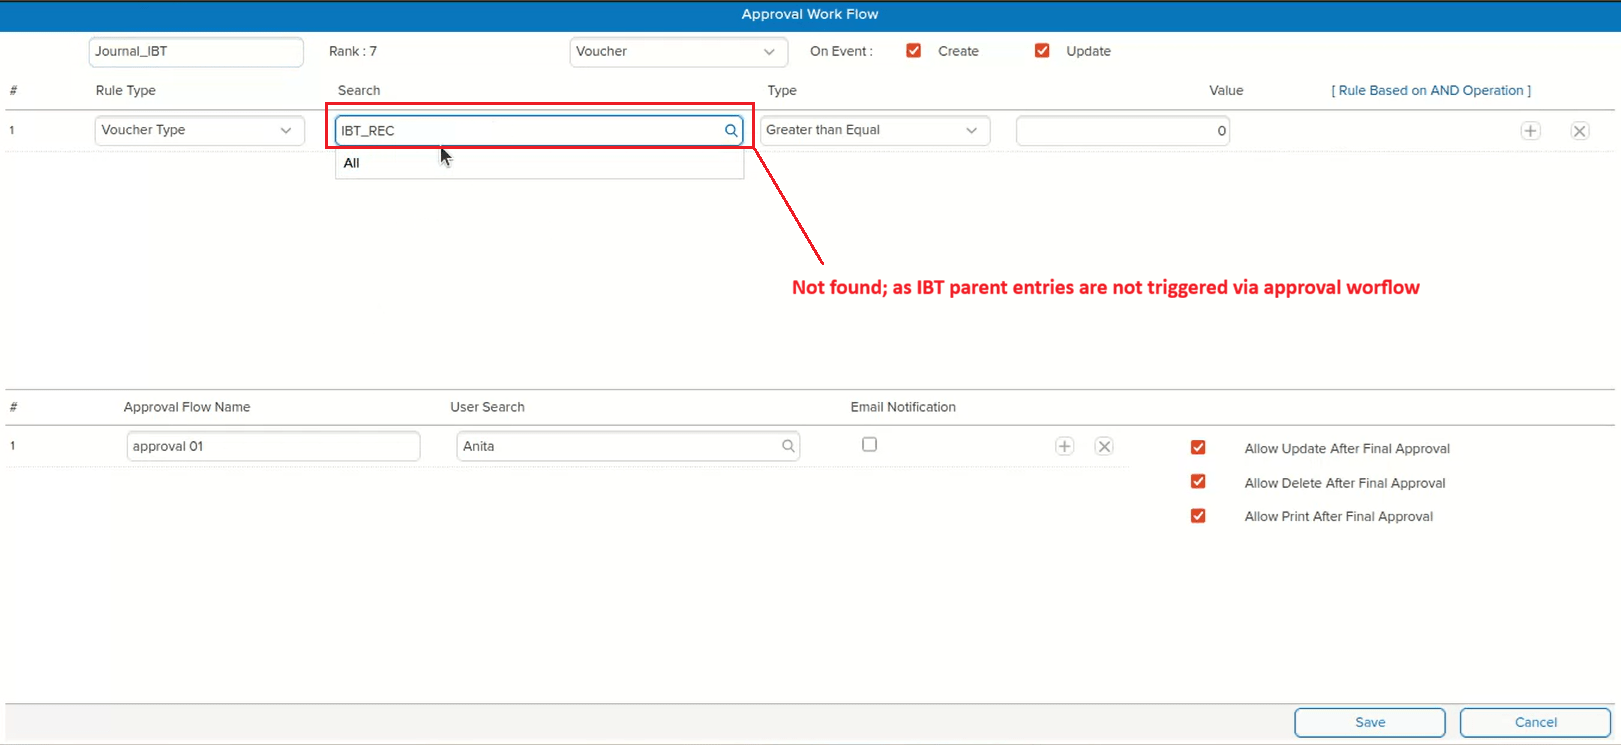Enable Email Notification for approval 01
The height and width of the screenshot is (745, 1621).
[x=869, y=445]
